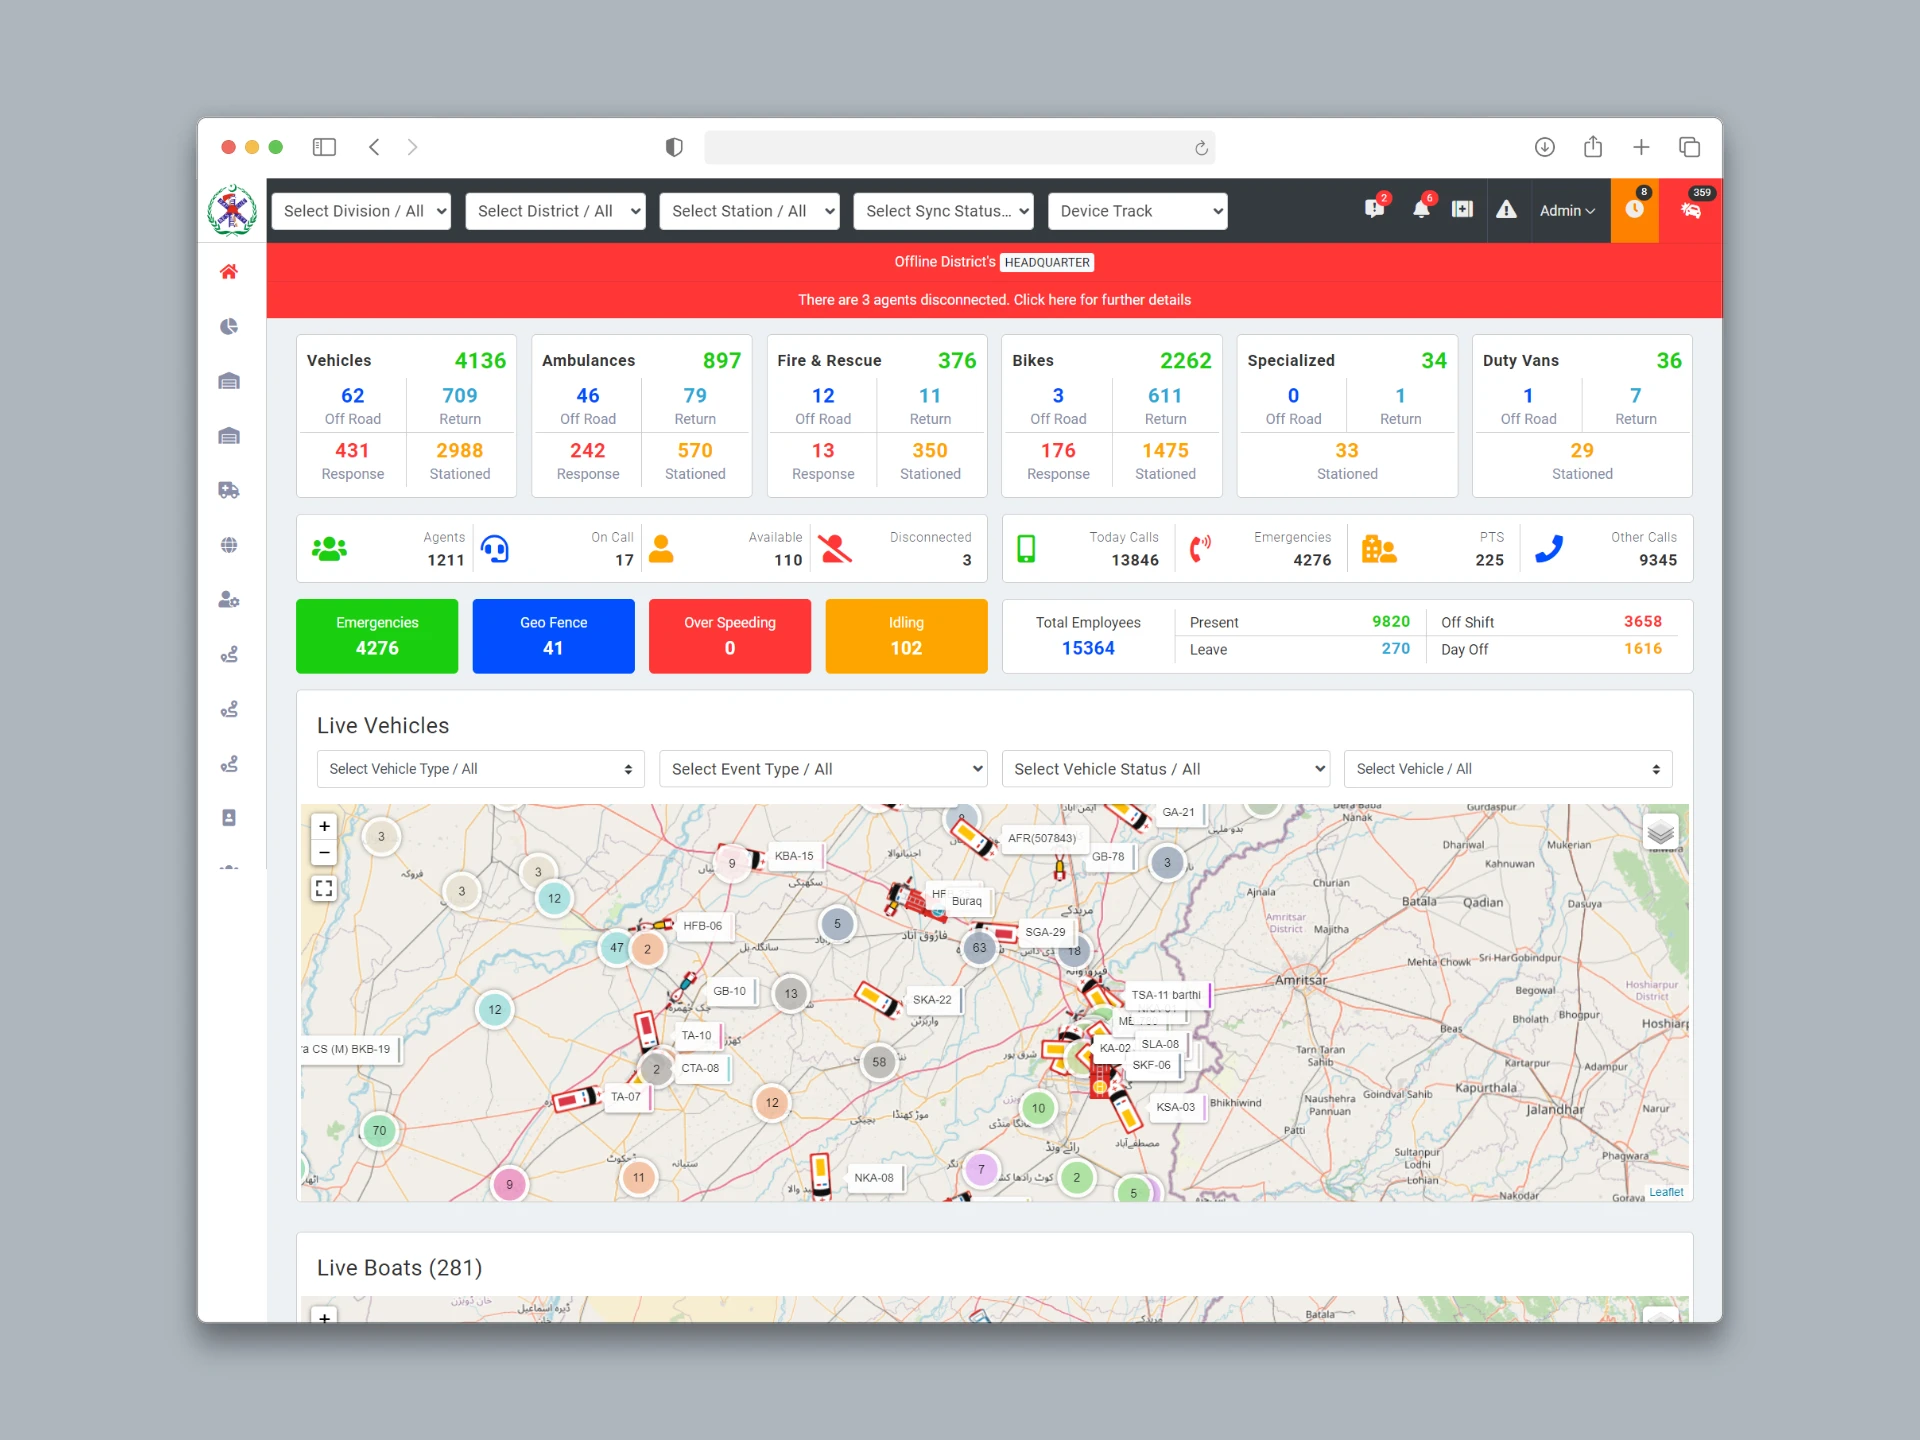
Task: Click the KBA-15 vehicle label on map
Action: click(x=794, y=856)
